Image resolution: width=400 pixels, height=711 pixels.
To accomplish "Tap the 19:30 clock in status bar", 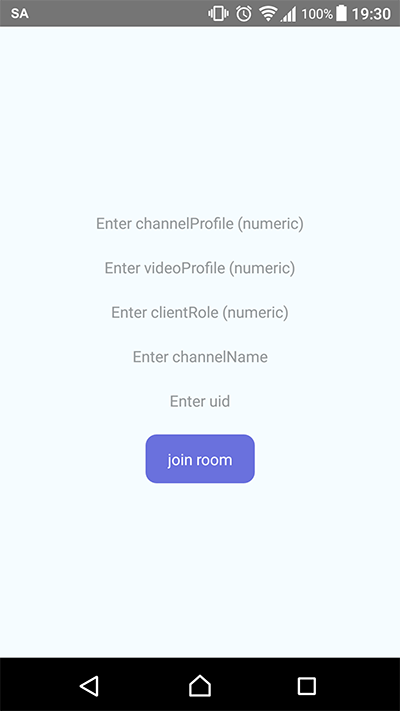I will tap(371, 14).
